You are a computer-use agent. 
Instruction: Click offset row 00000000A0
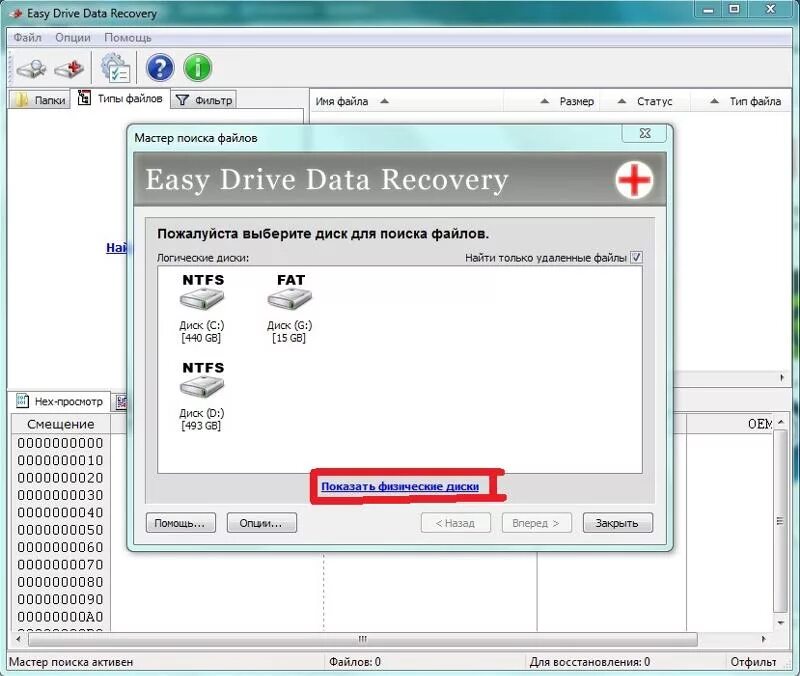click(x=60, y=616)
